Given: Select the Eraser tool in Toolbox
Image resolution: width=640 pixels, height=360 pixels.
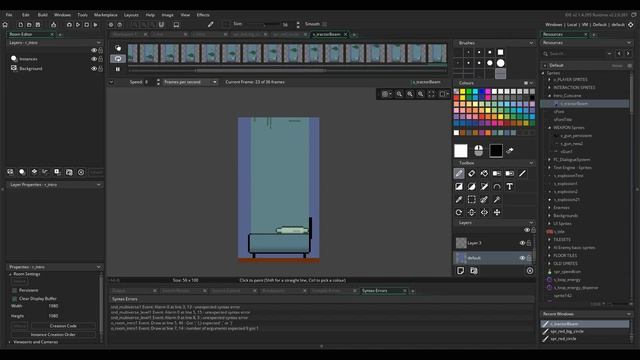Looking at the screenshot, I should tap(471, 173).
